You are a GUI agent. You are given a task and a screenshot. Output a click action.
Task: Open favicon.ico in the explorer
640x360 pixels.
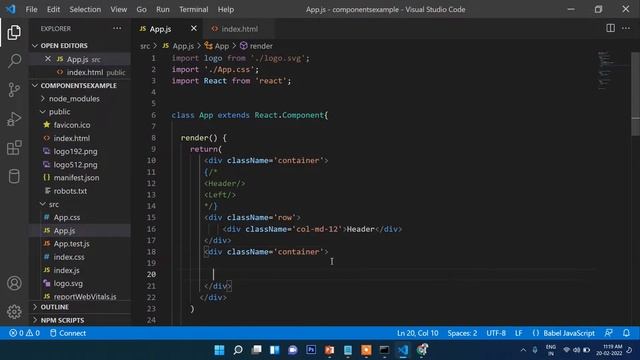pyautogui.click(x=80, y=125)
